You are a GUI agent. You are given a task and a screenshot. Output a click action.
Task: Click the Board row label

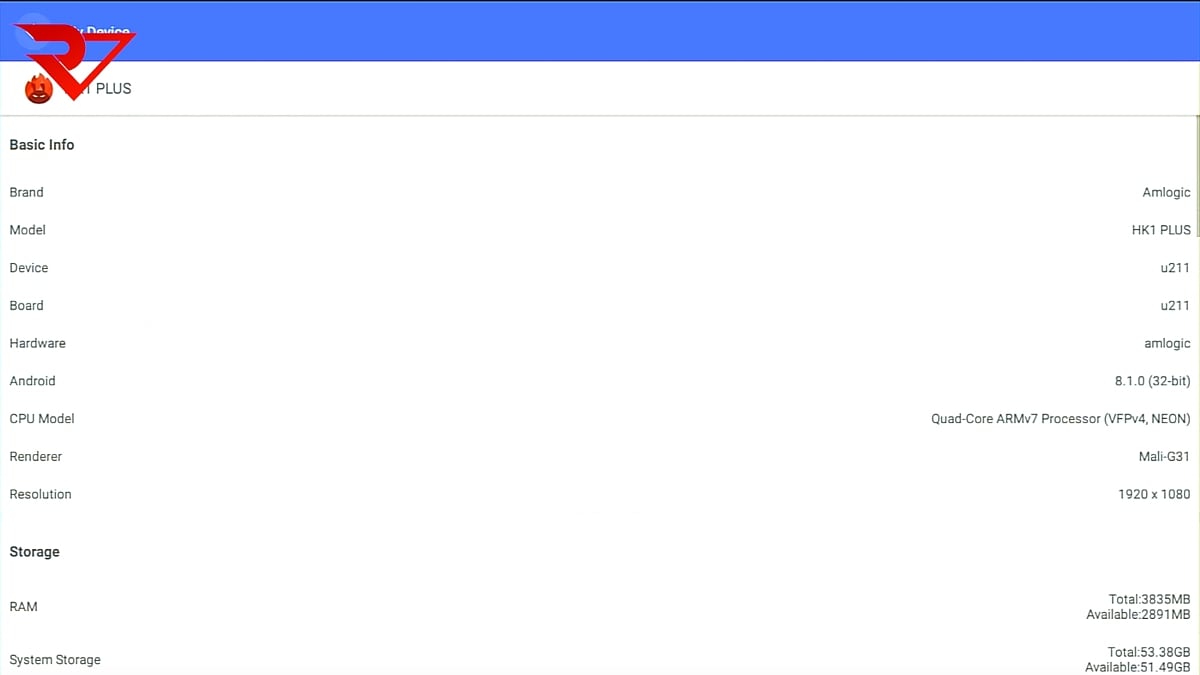27,306
